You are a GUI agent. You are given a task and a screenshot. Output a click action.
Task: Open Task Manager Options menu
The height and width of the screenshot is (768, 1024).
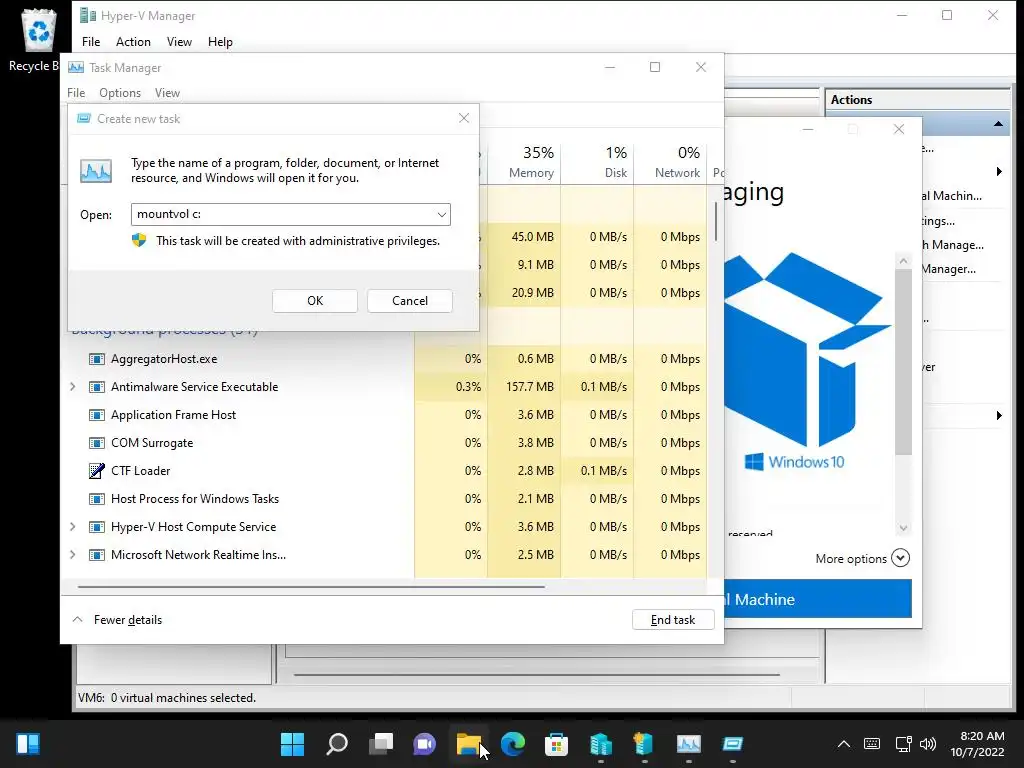[120, 93]
